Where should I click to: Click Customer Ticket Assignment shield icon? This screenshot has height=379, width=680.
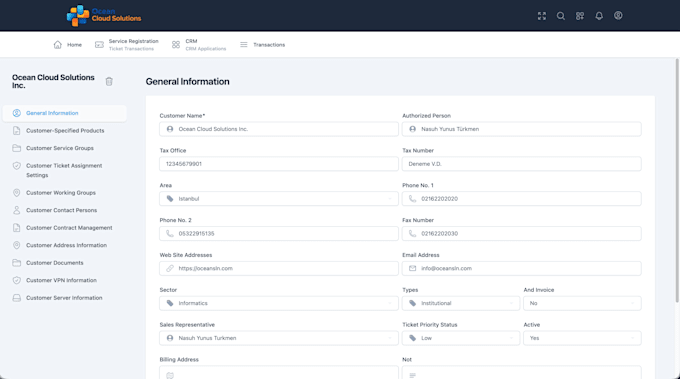tap(16, 166)
